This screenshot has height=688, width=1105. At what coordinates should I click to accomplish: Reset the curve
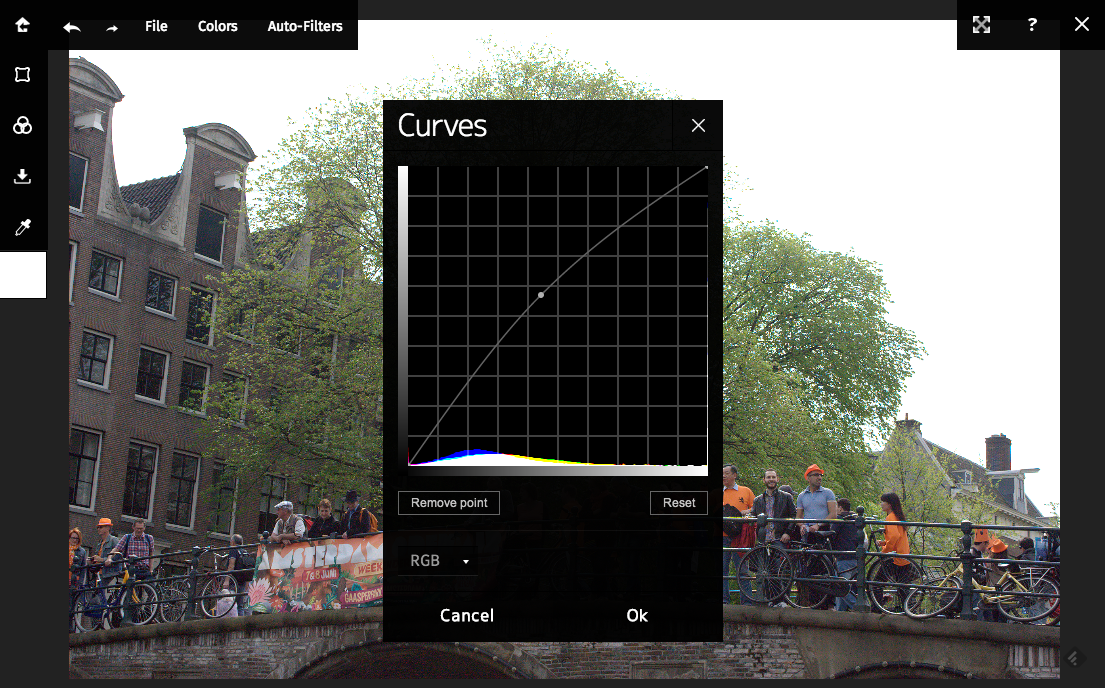[679, 503]
